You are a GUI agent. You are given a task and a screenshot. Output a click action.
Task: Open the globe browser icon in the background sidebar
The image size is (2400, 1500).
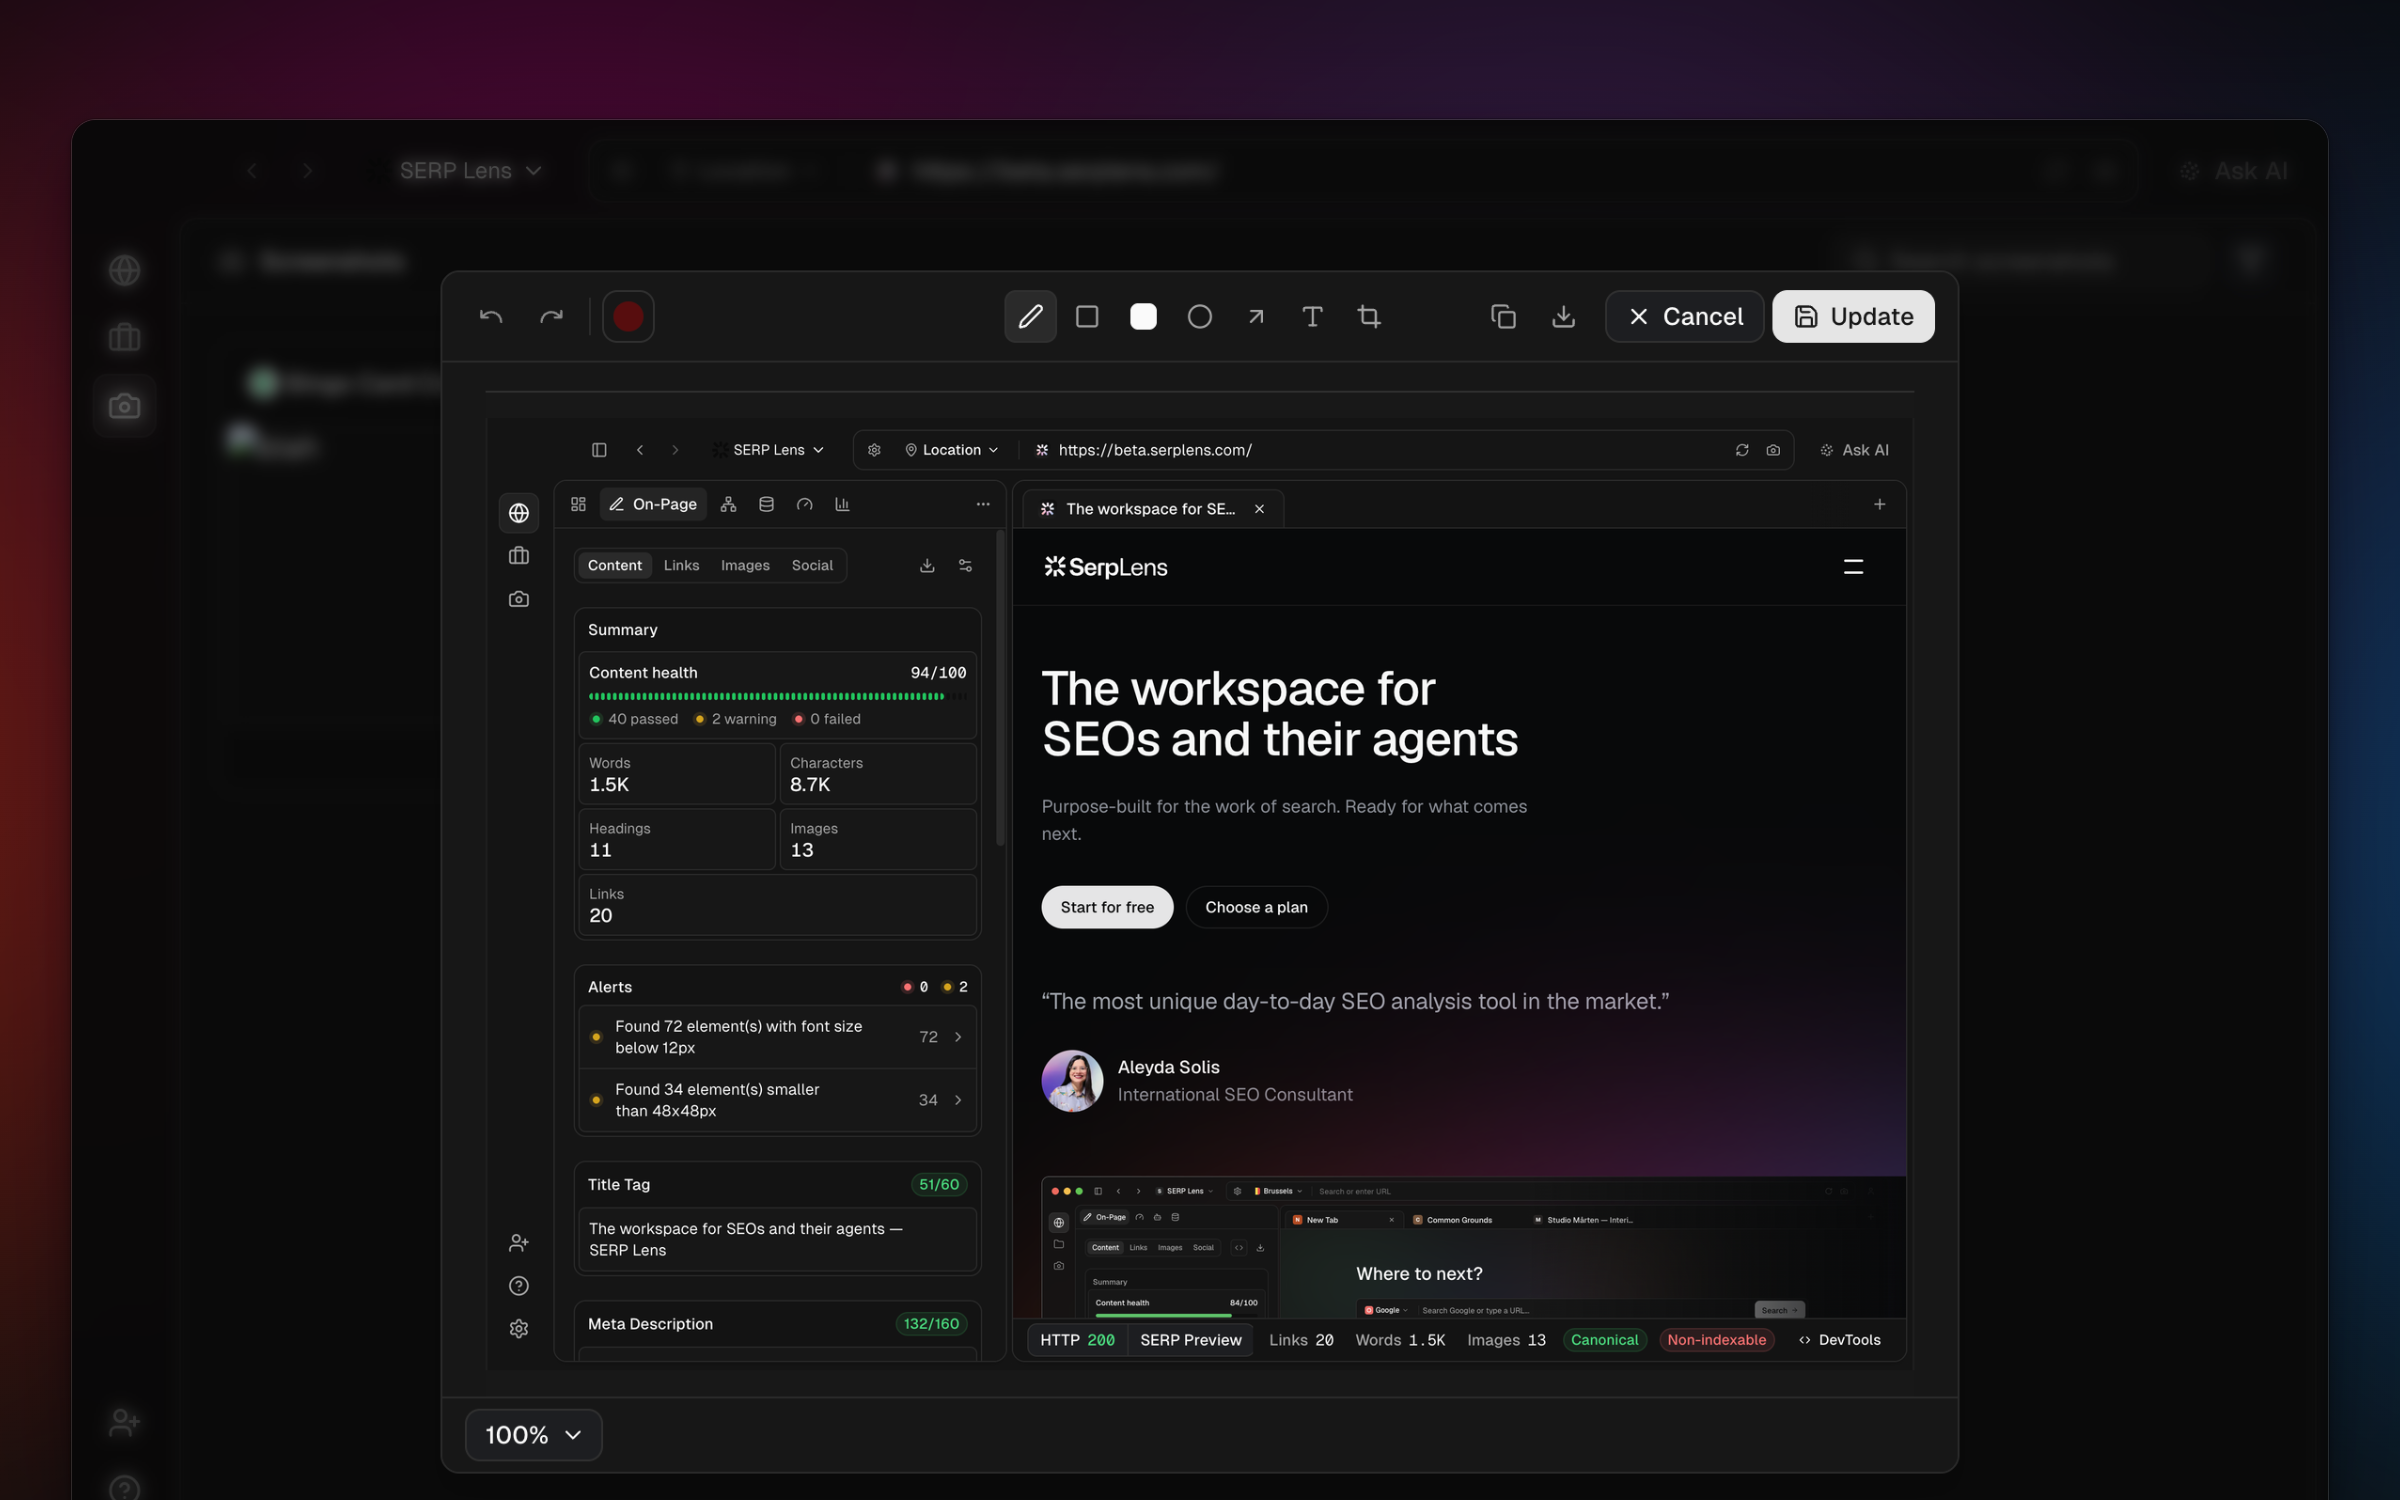[x=124, y=270]
